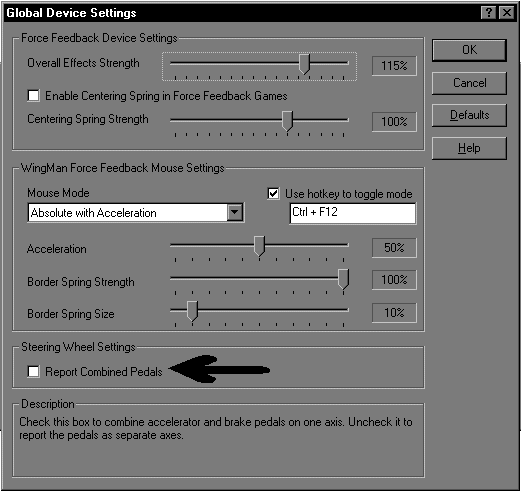
Task: Click the Absolute with Acceleration combo box
Action: click(136, 213)
